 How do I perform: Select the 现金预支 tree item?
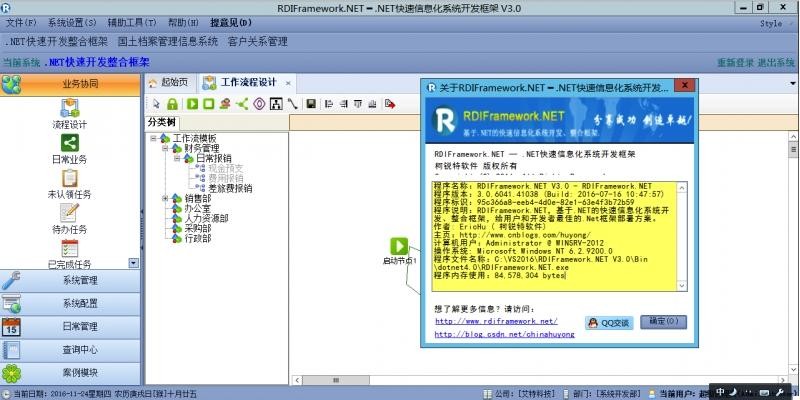coord(226,168)
